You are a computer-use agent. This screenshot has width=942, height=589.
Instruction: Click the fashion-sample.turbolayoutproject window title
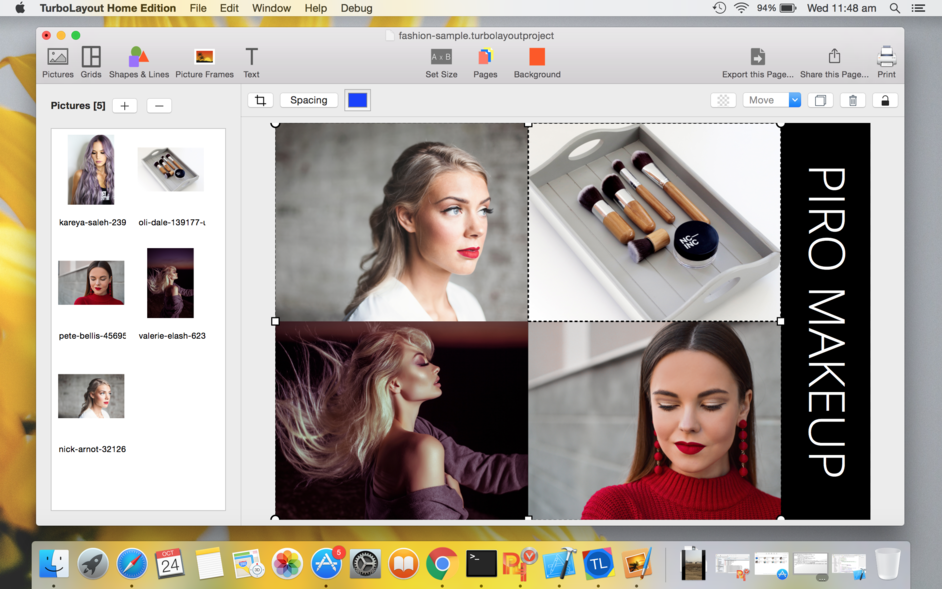[x=476, y=35]
